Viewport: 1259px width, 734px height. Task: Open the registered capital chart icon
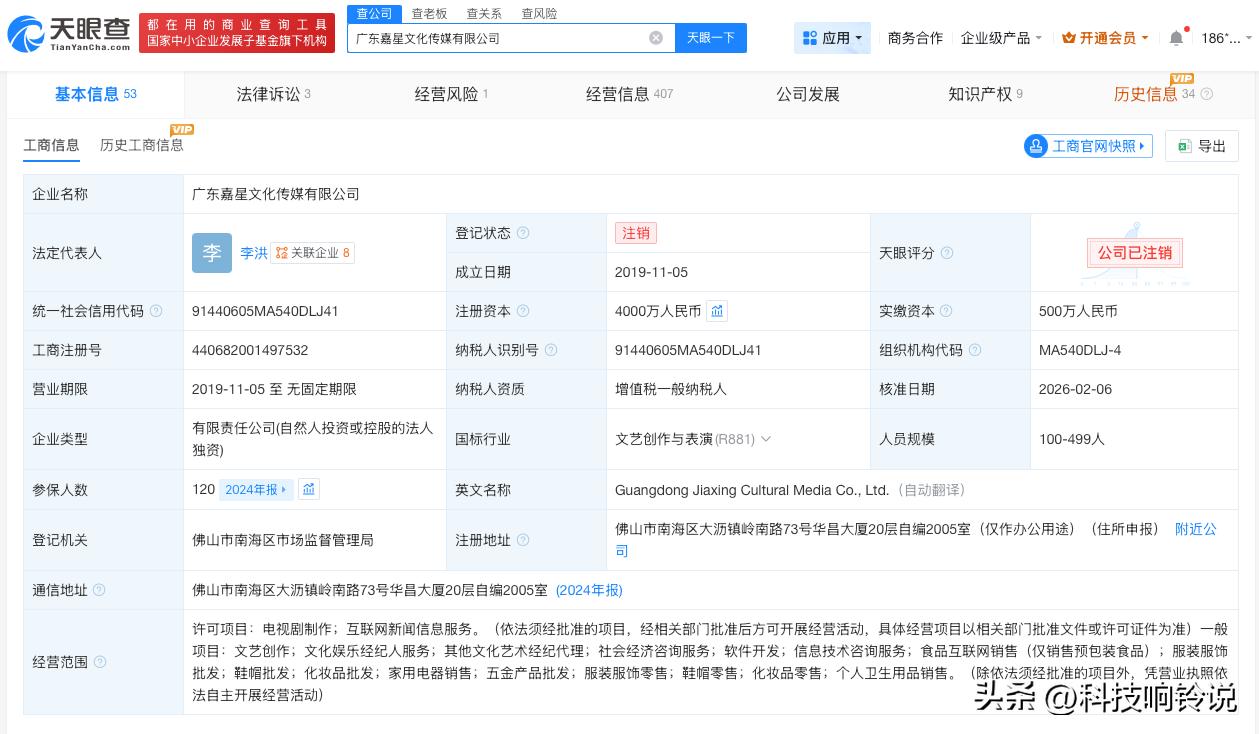pyautogui.click(x=717, y=311)
